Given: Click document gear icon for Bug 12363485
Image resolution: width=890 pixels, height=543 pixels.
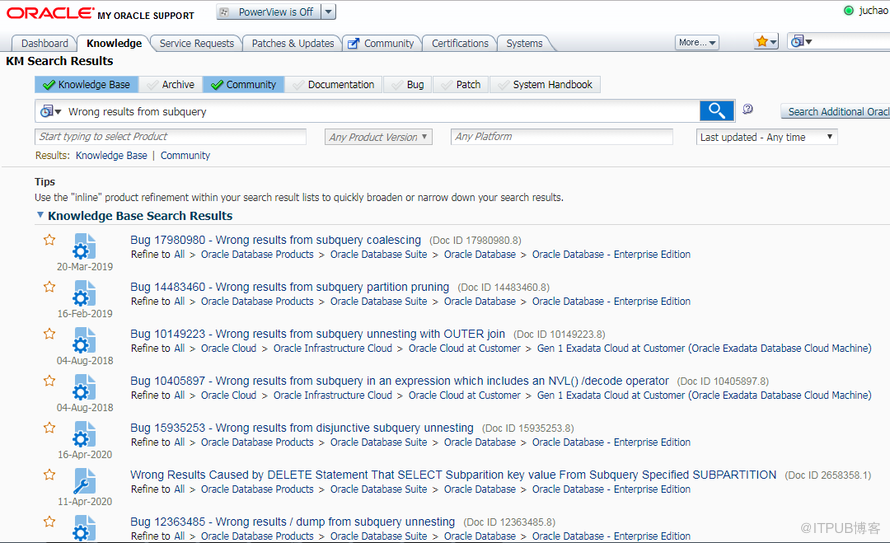Looking at the screenshot, I should click(x=84, y=528).
